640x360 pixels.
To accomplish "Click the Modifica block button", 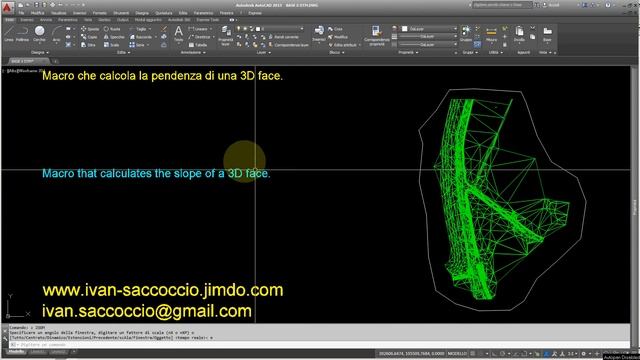I will tap(338, 37).
